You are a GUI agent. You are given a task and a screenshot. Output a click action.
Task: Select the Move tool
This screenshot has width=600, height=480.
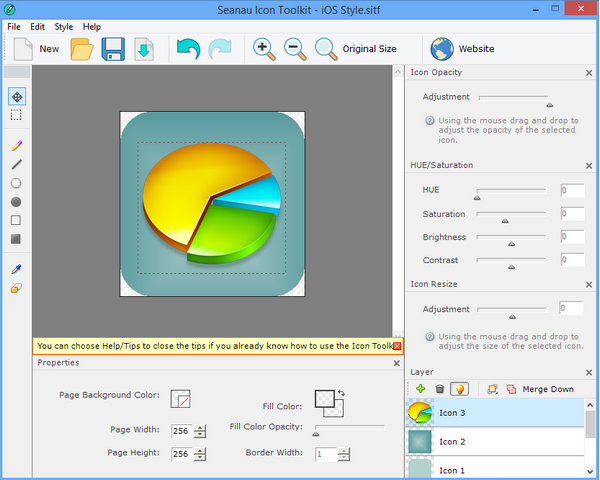point(17,96)
